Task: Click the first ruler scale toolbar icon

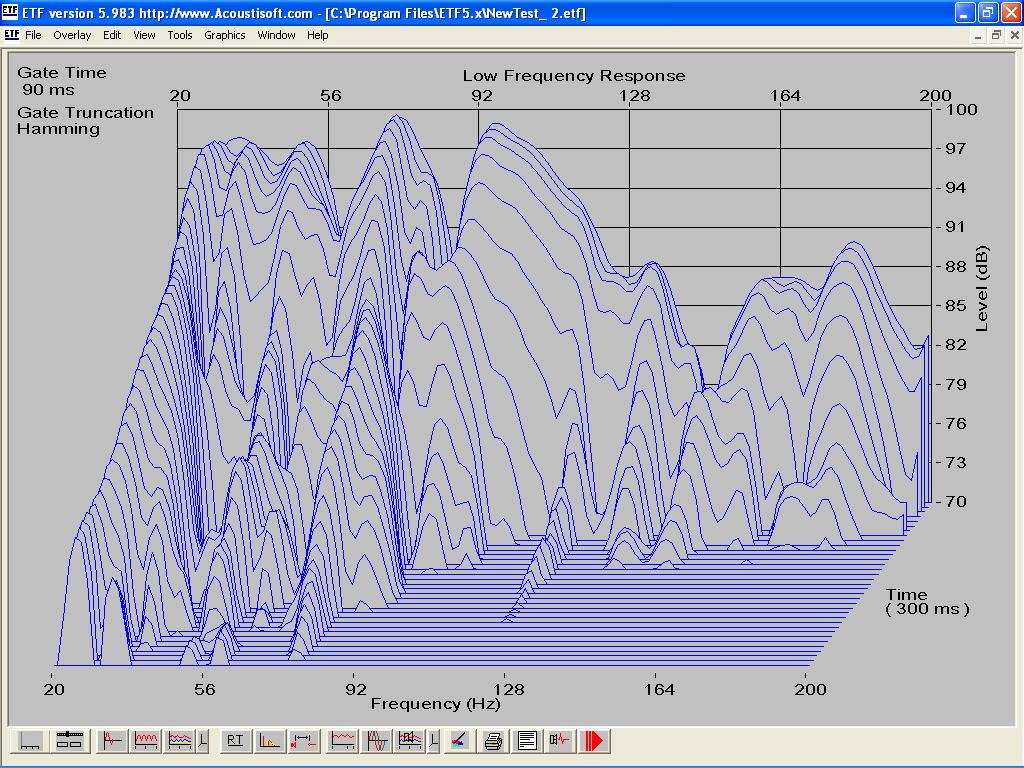Action: coord(31,741)
